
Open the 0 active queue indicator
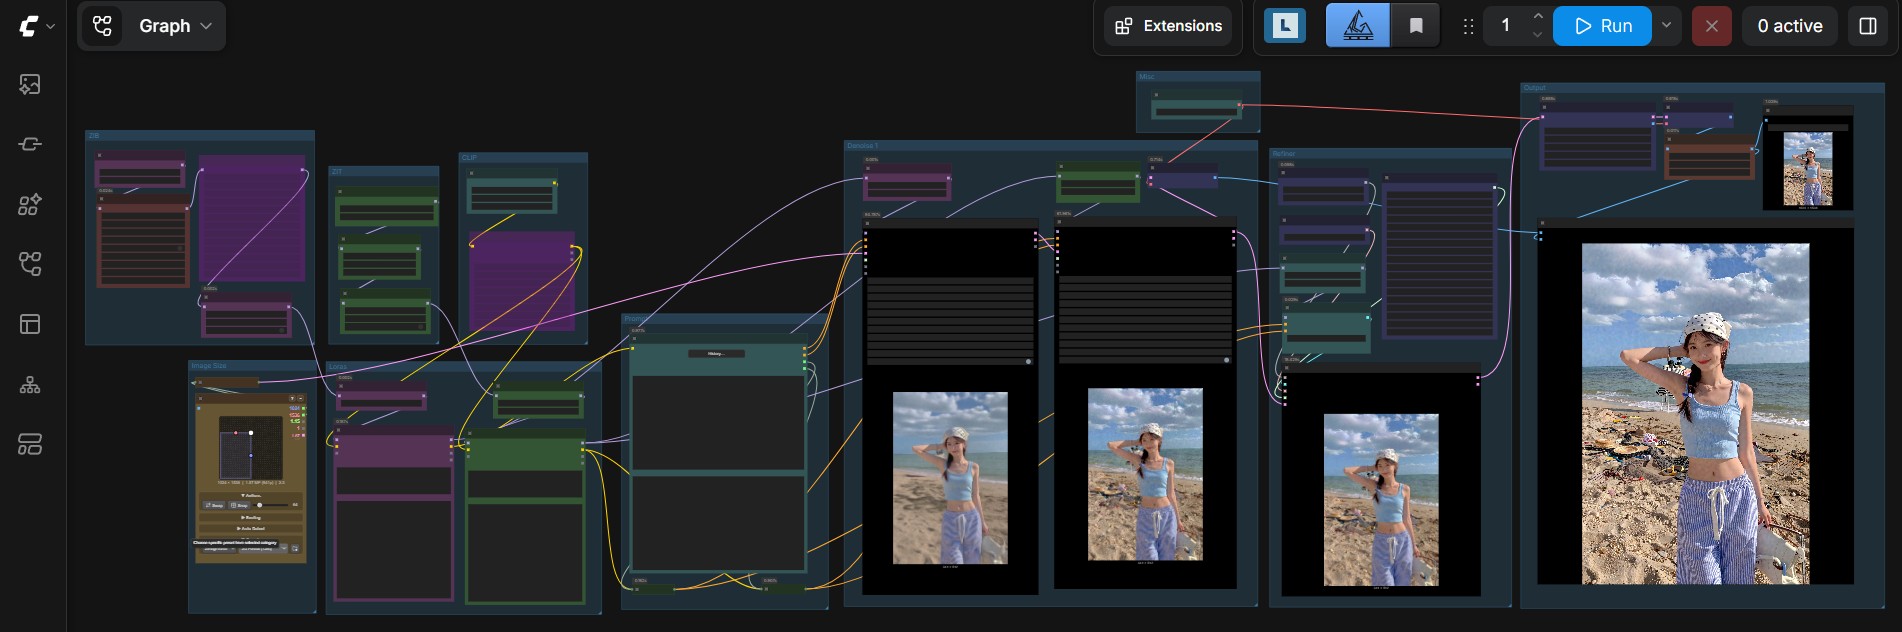(x=1790, y=26)
